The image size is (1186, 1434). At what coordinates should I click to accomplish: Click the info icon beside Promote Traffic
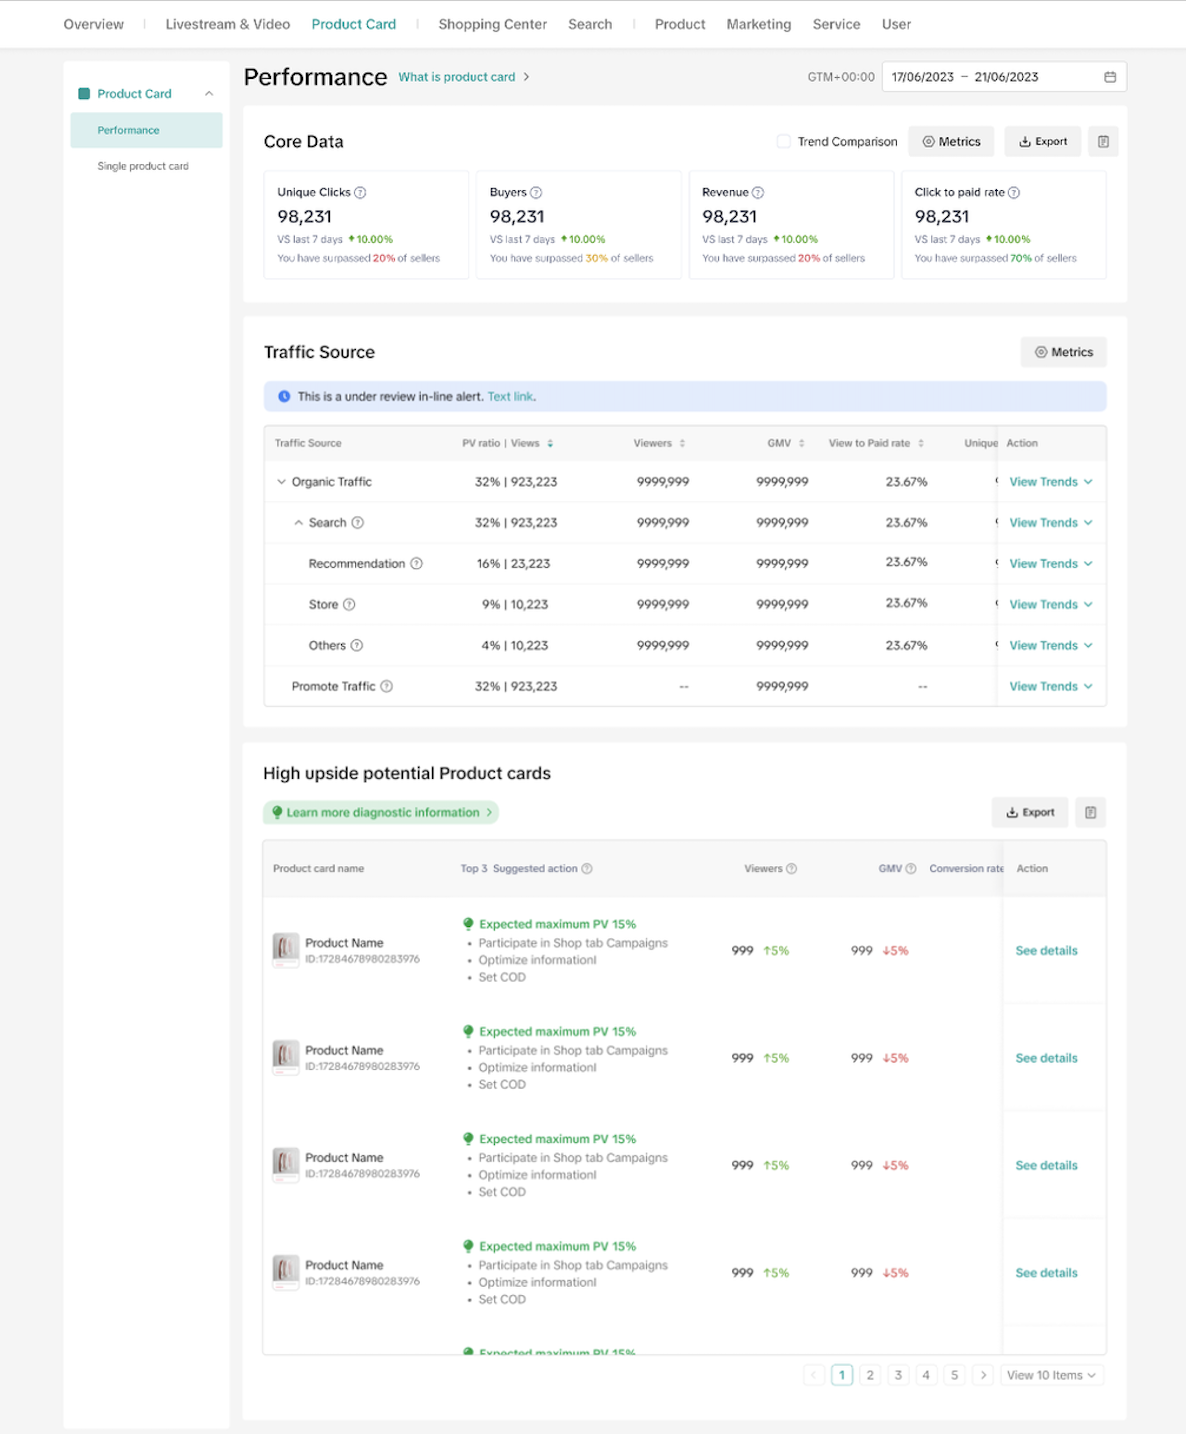(387, 687)
